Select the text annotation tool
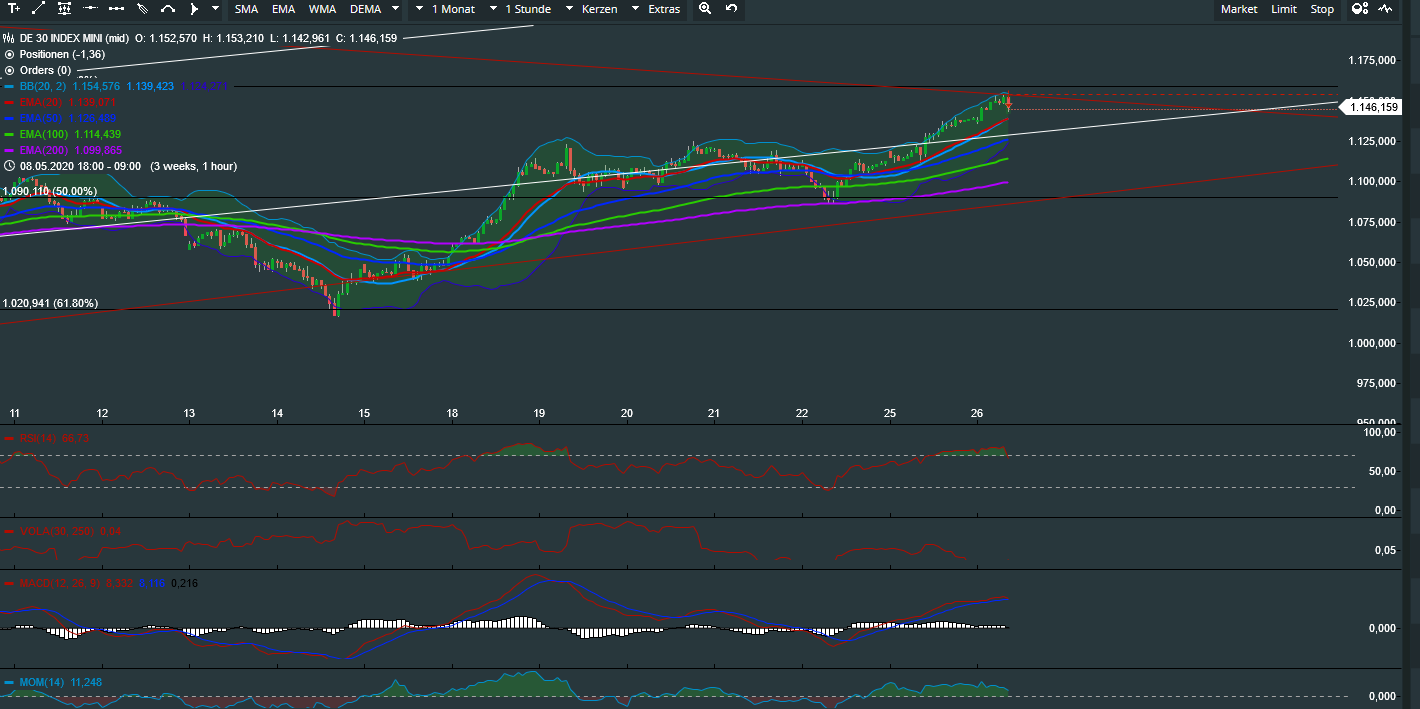 click(x=14, y=9)
